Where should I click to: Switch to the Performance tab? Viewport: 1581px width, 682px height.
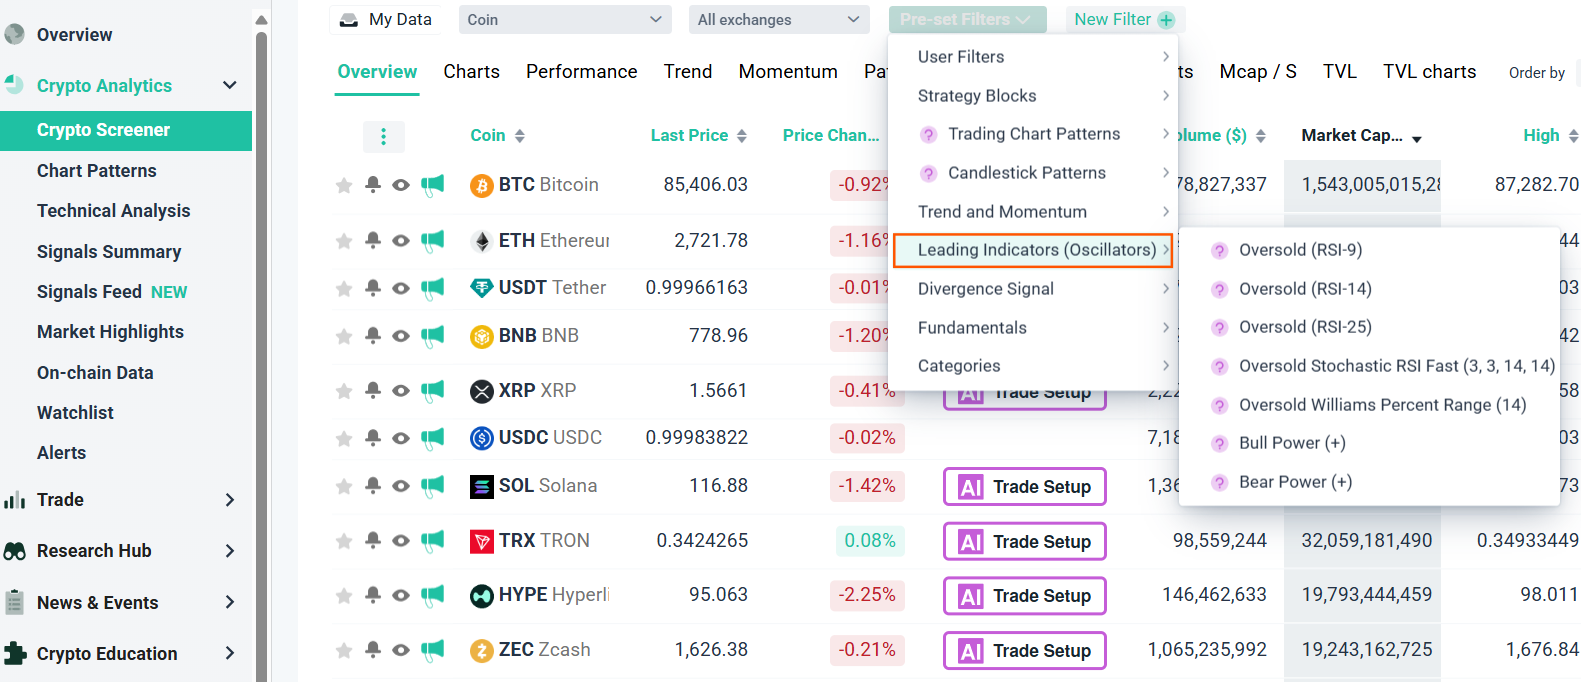coord(582,72)
